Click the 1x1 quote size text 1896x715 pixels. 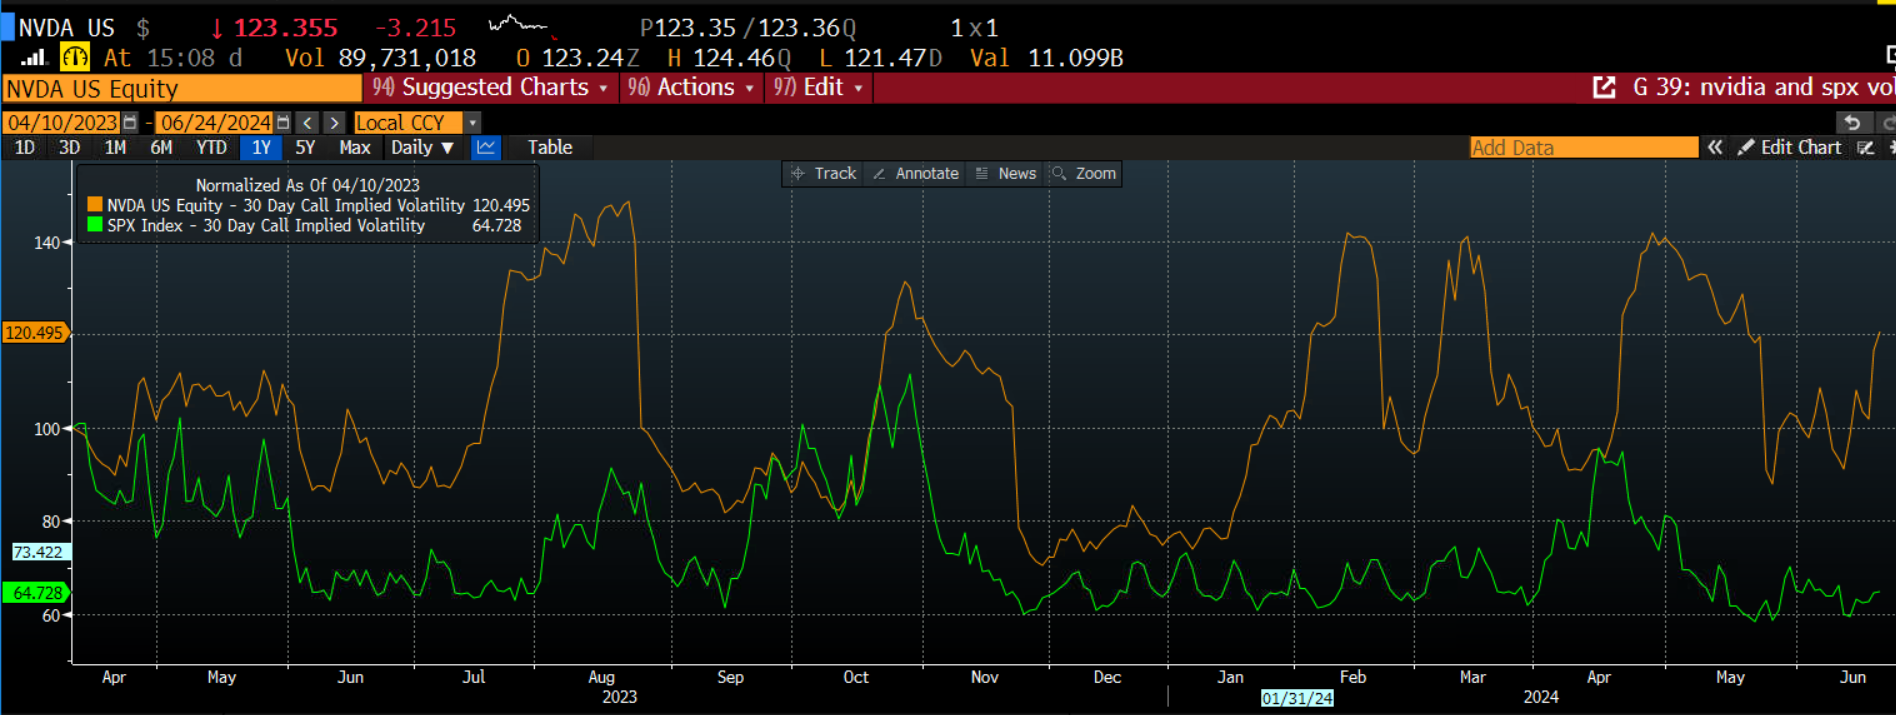973,28
